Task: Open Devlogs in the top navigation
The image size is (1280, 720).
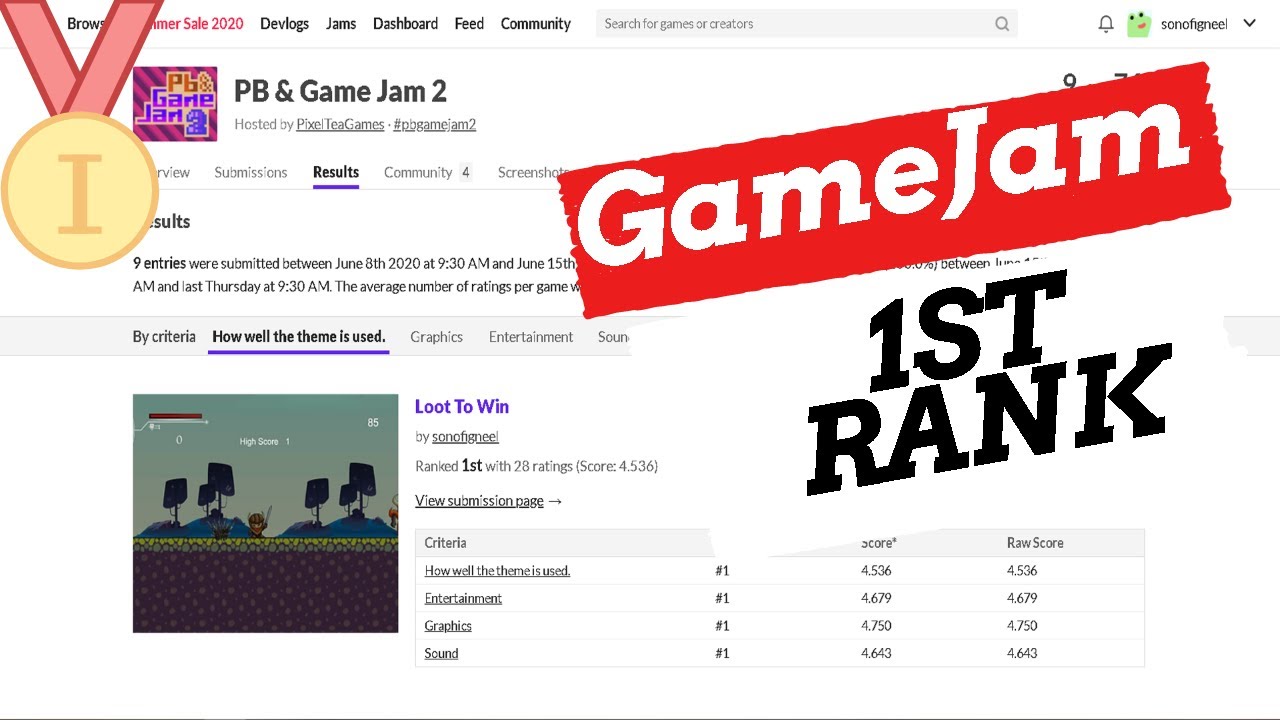Action: pyautogui.click(x=285, y=24)
